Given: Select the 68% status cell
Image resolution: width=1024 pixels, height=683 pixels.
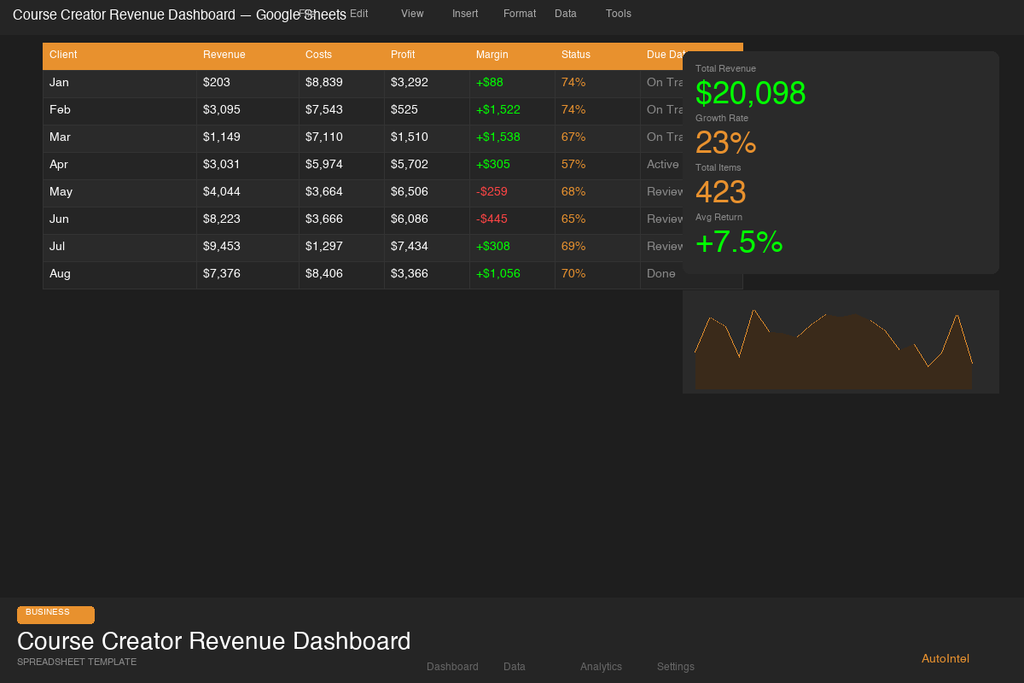Looking at the screenshot, I should [598, 193].
